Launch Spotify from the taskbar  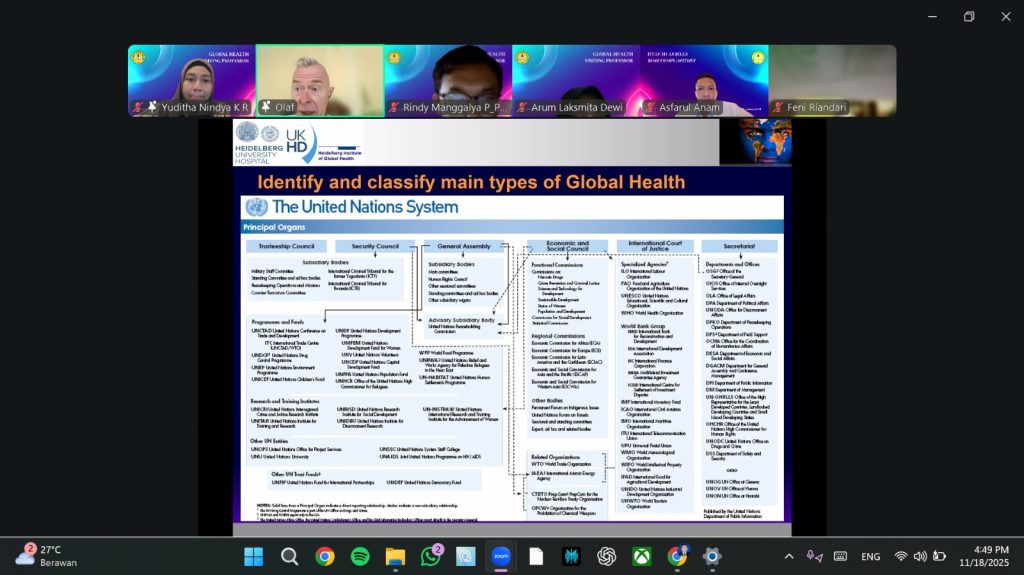[360, 556]
